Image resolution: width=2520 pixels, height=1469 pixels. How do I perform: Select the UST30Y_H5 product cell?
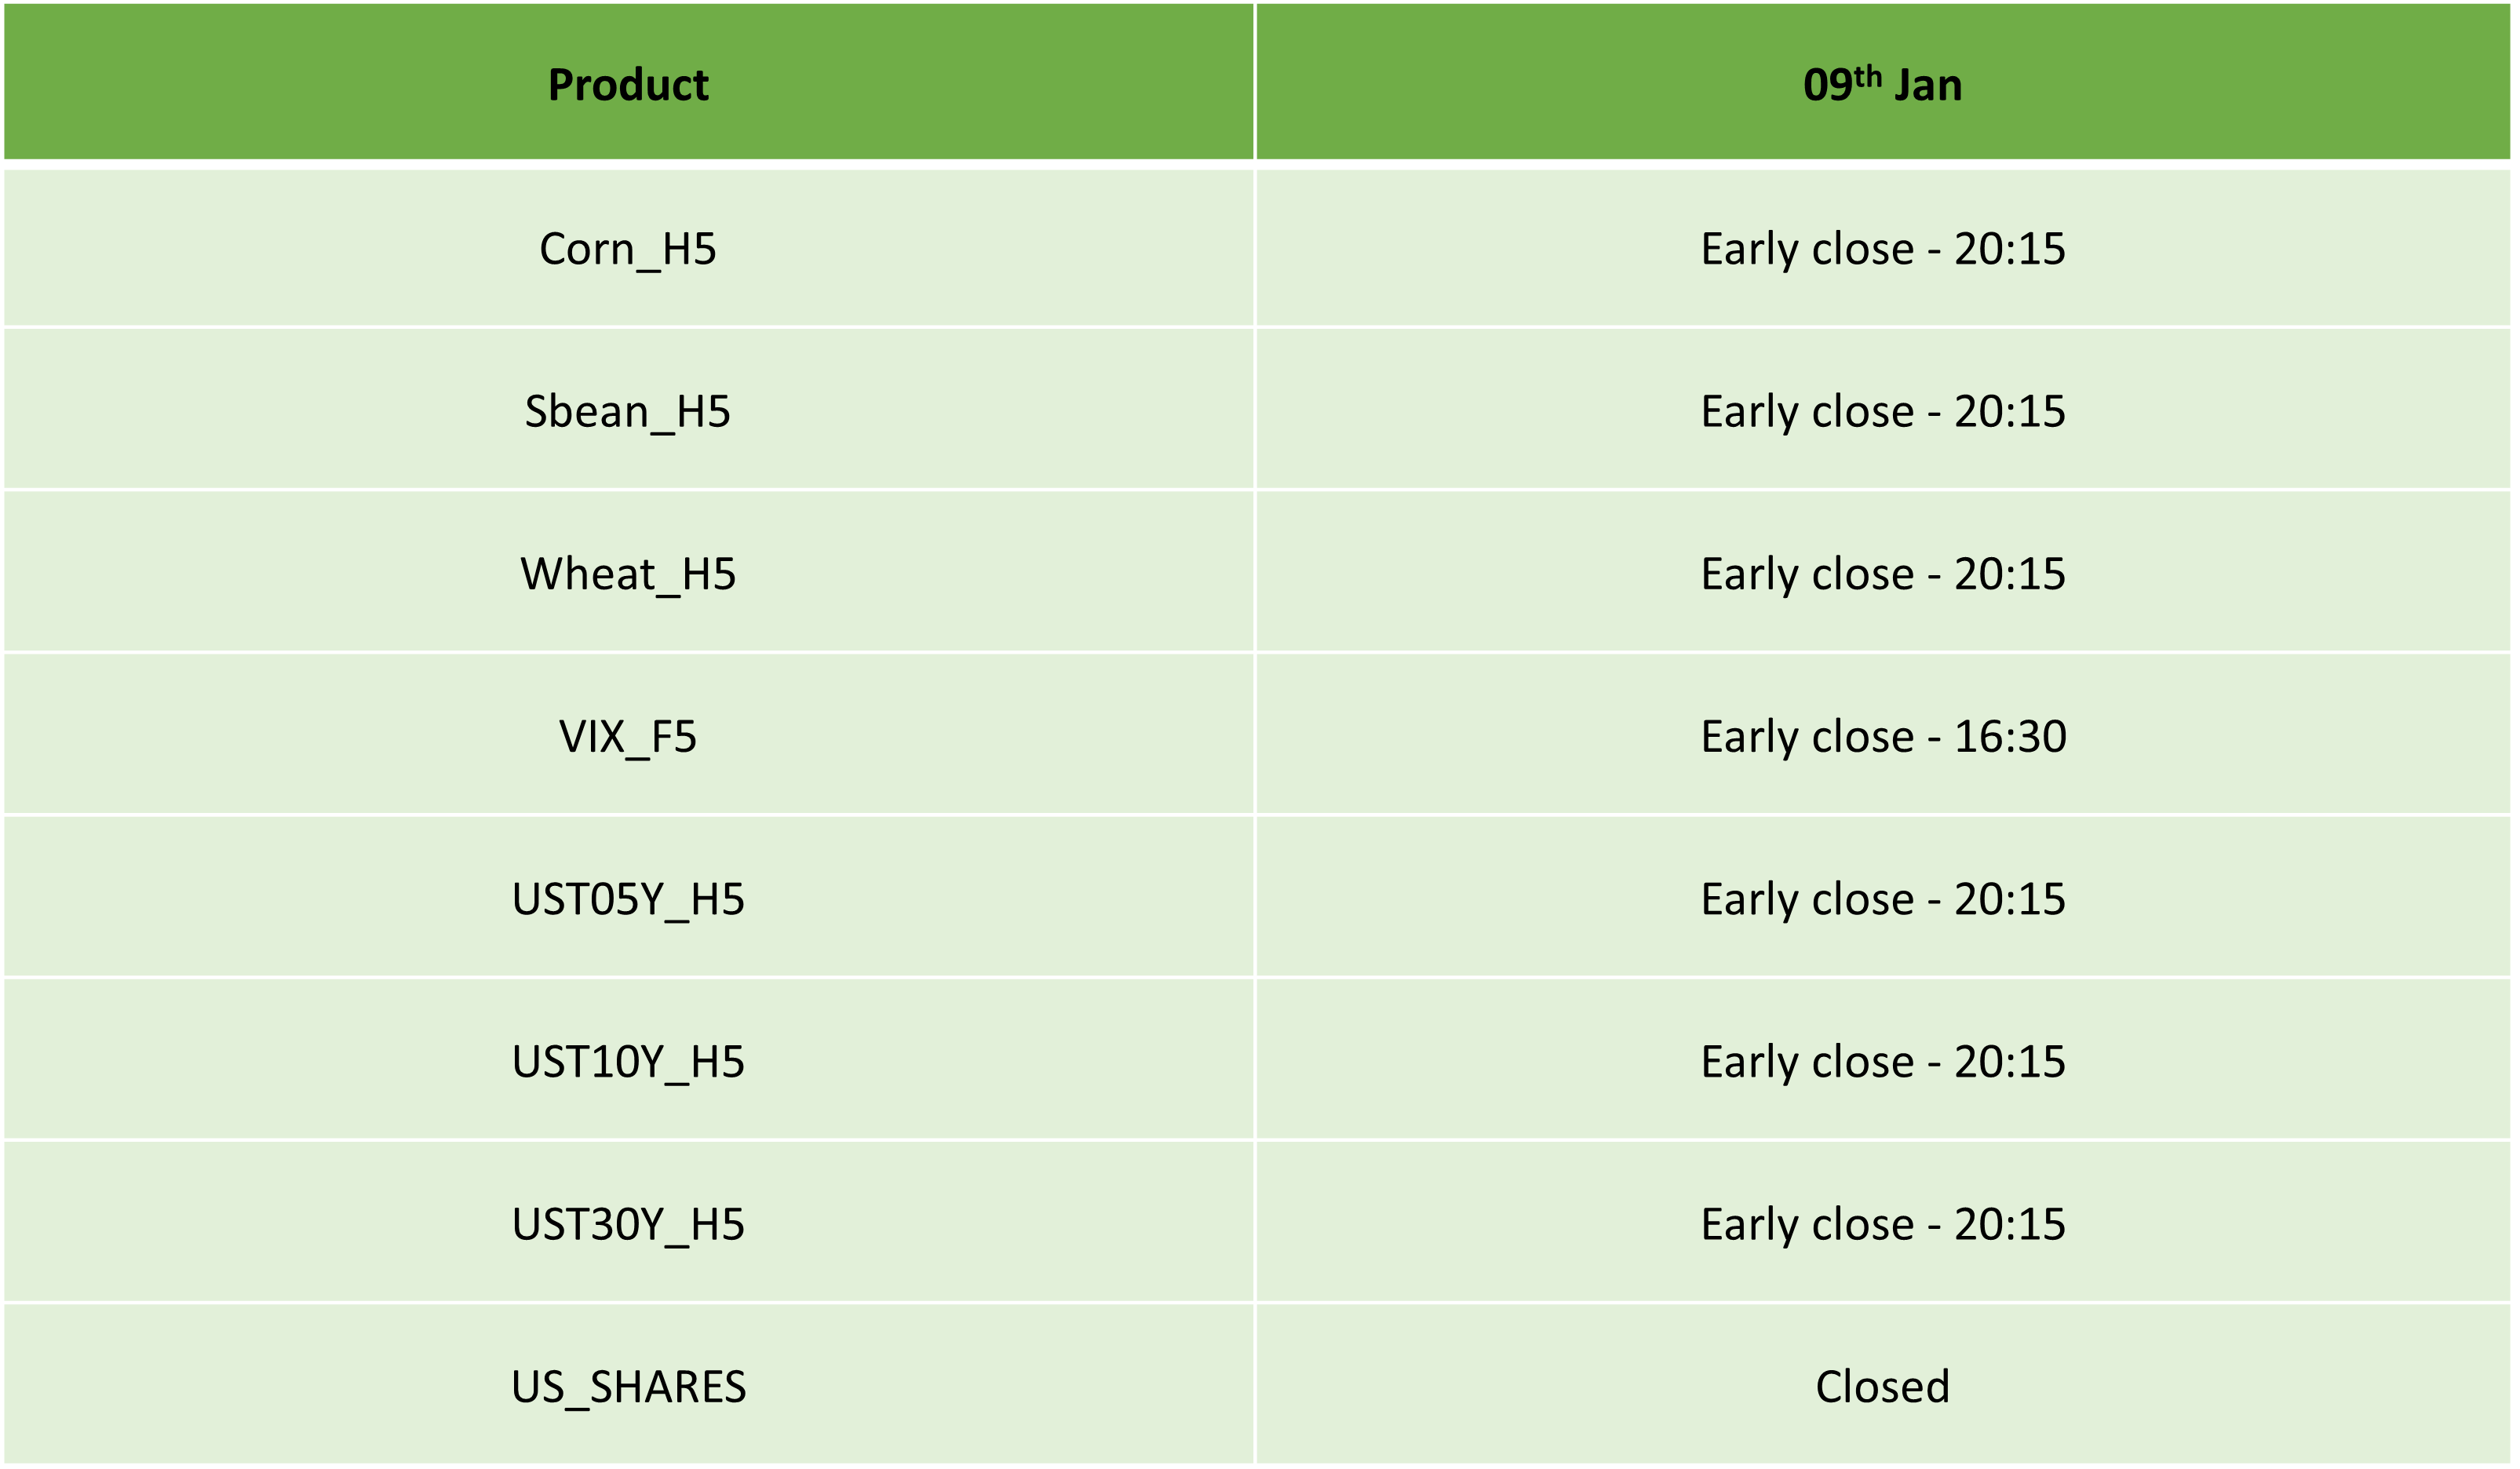tap(628, 1222)
